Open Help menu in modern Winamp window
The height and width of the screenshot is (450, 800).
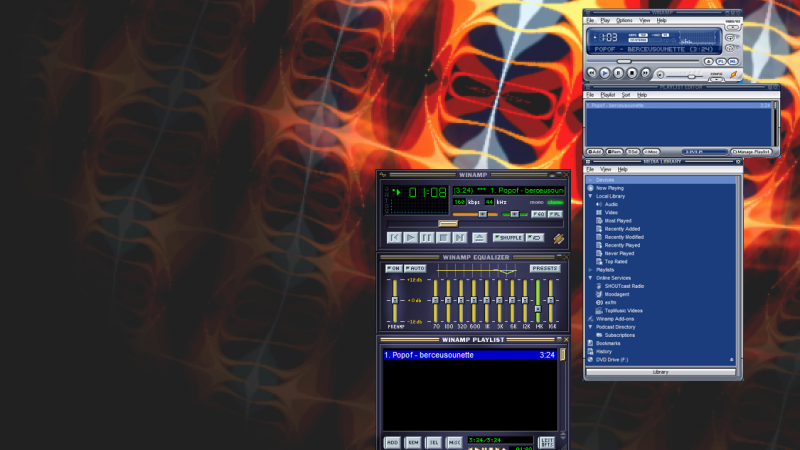(662, 20)
